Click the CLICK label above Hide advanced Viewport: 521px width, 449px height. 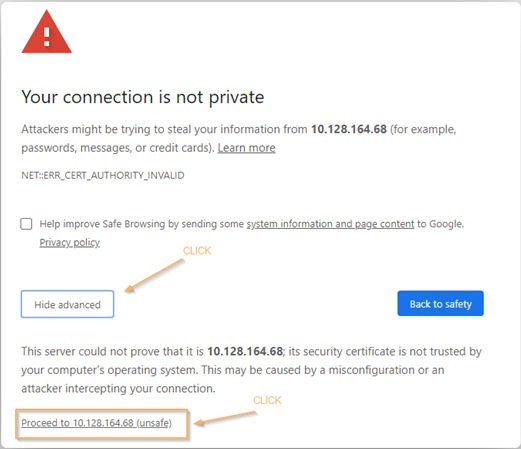click(197, 251)
